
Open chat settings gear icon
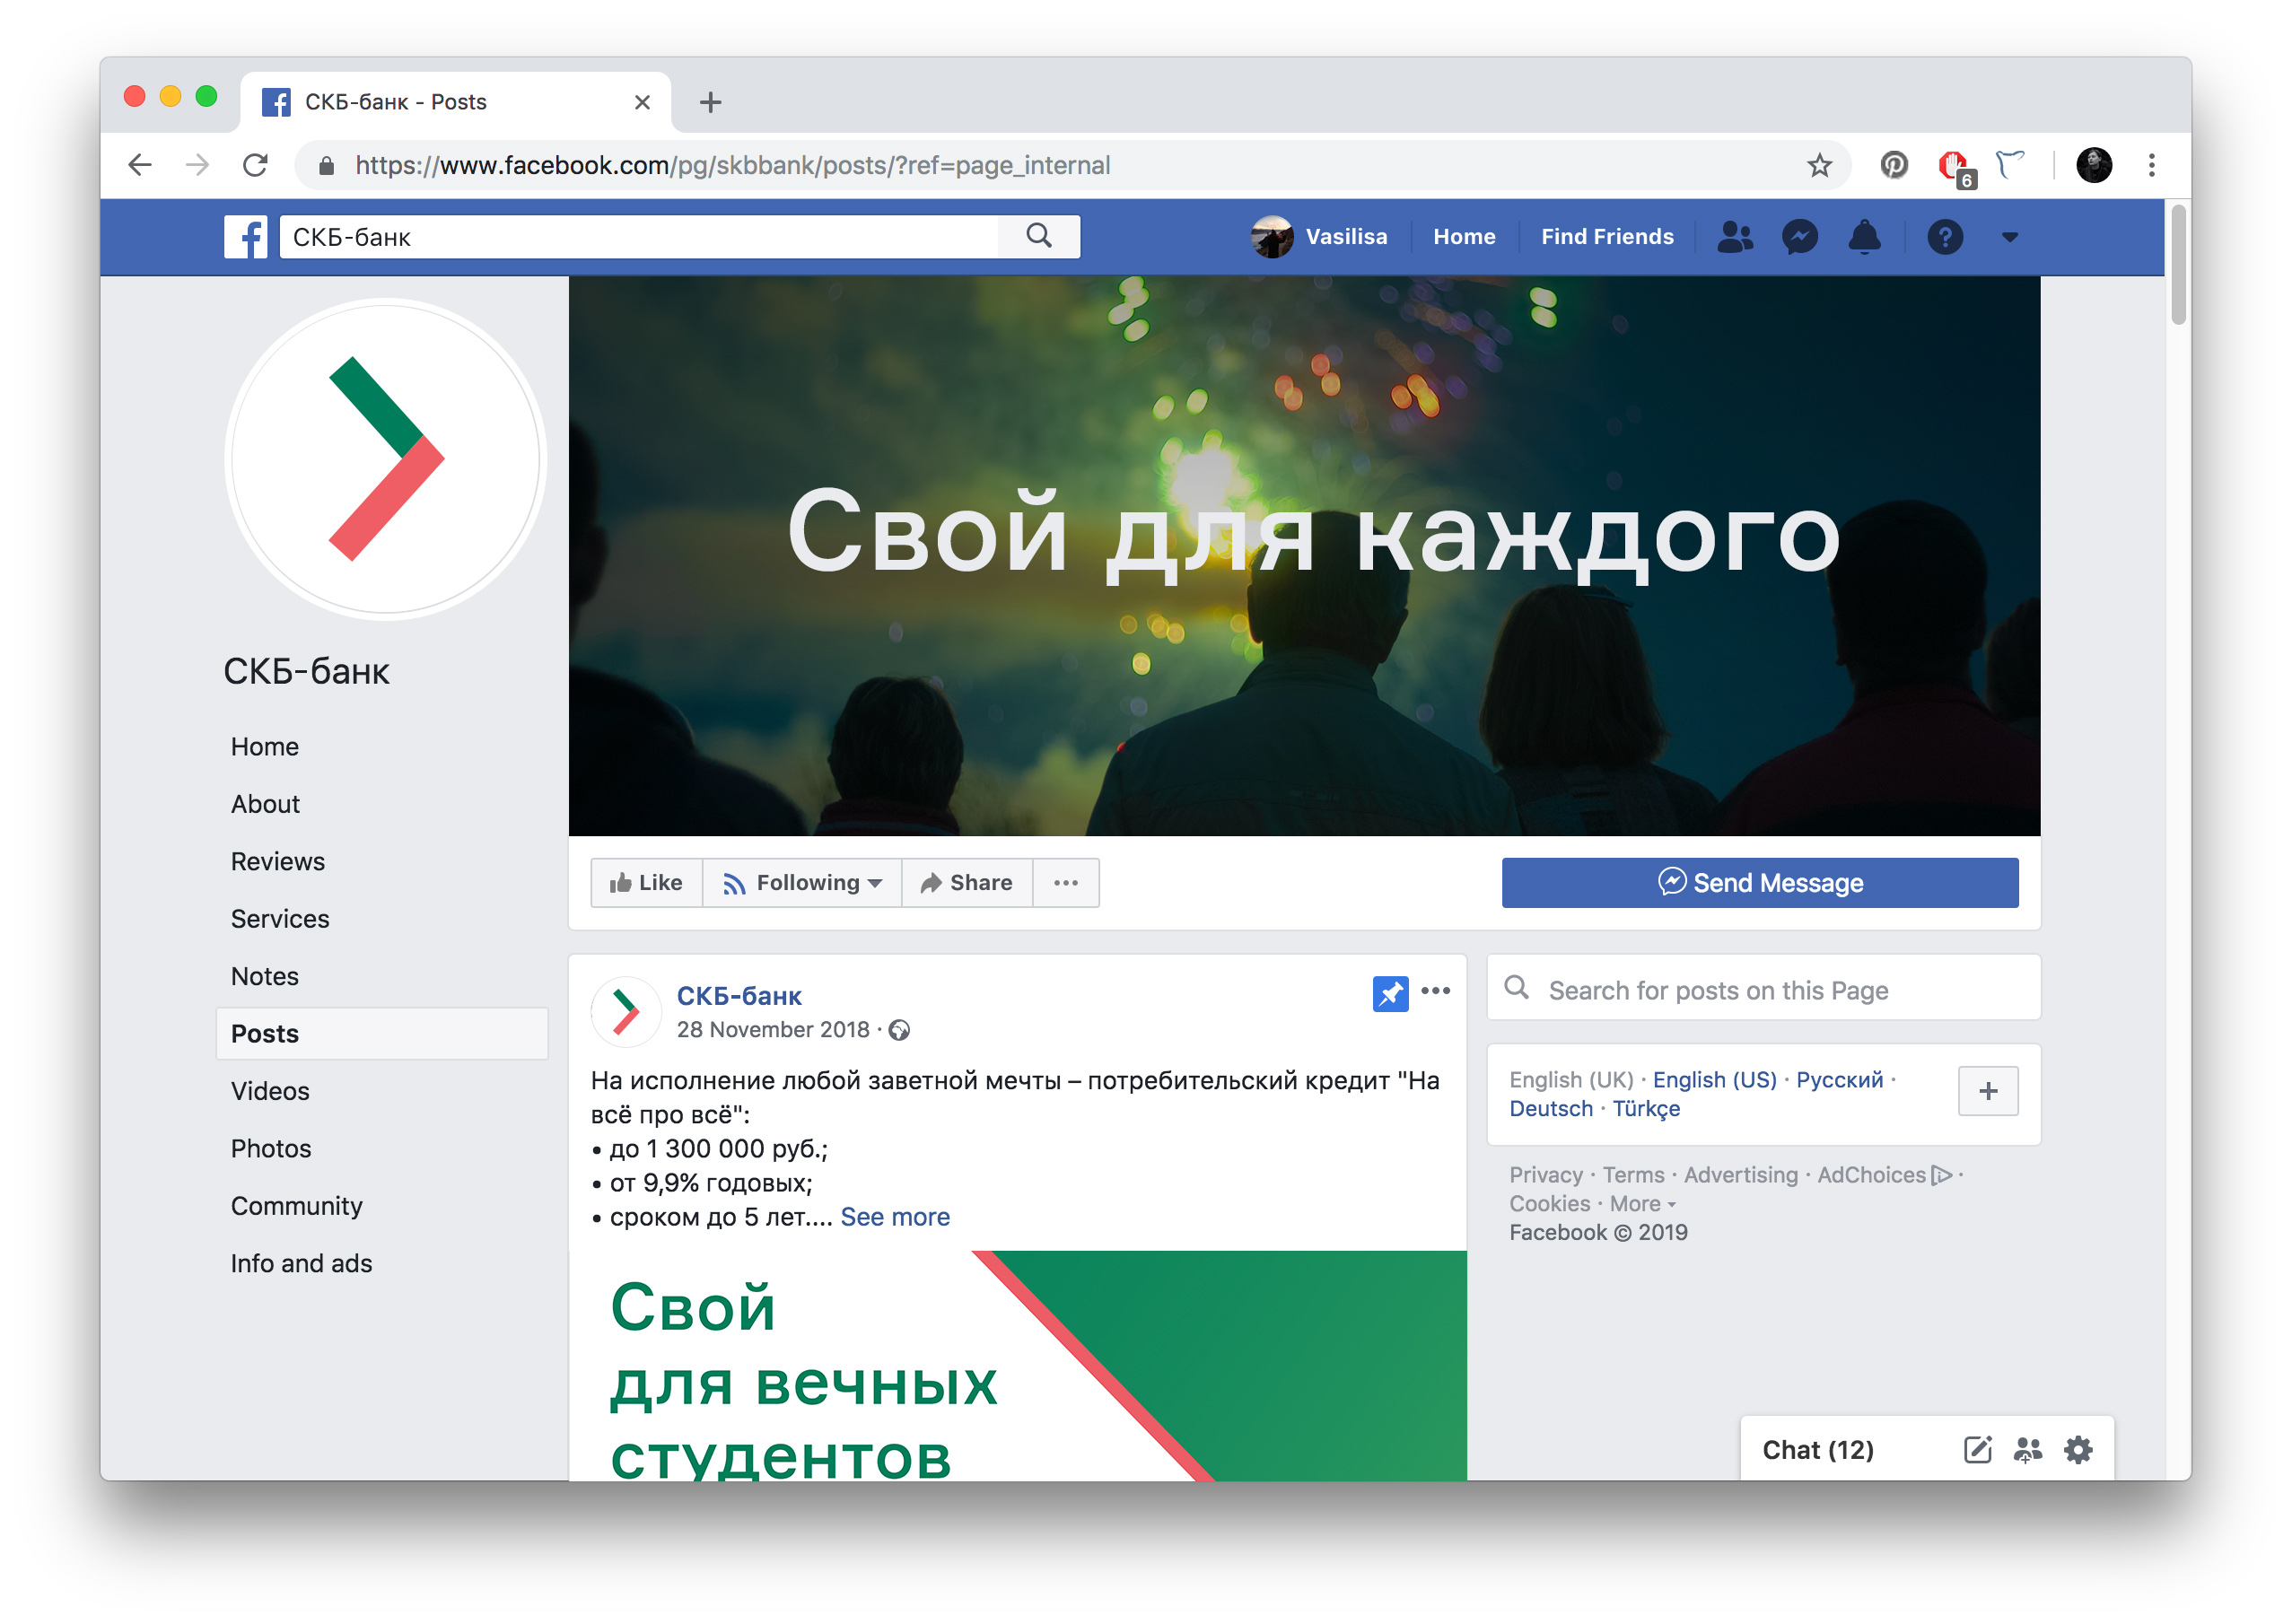[x=2078, y=1449]
